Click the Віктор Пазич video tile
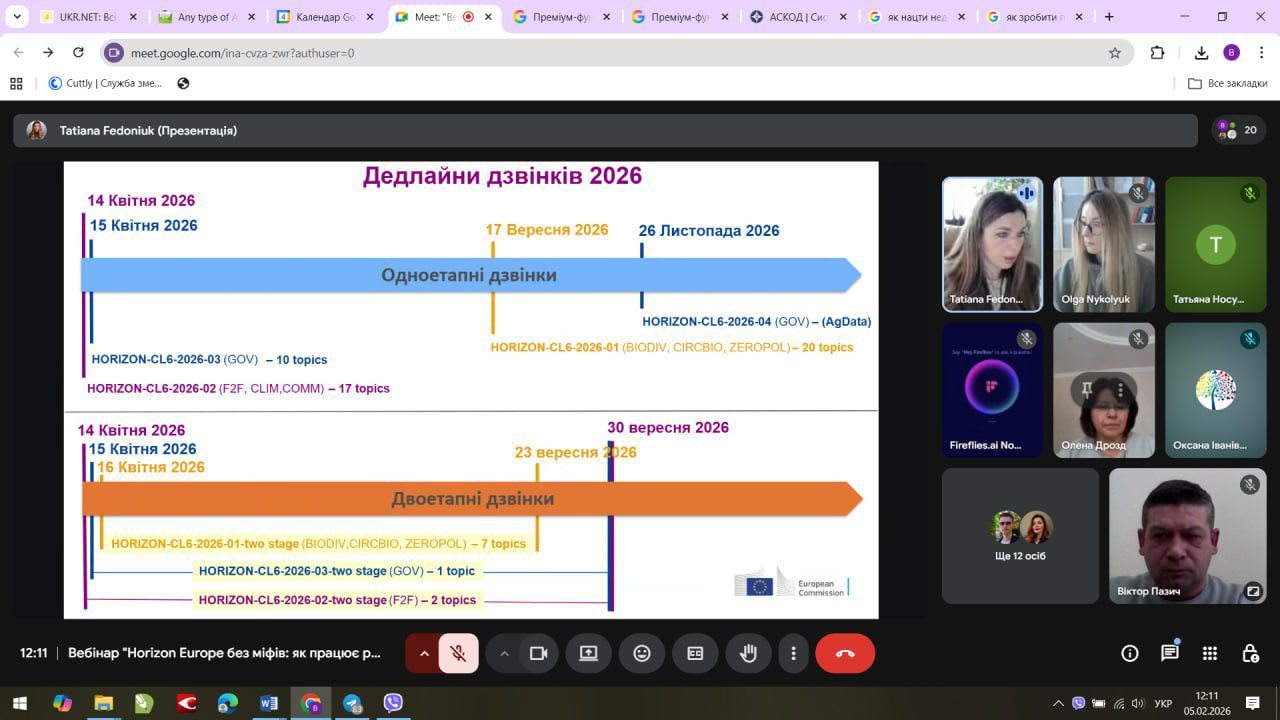 click(x=1187, y=536)
